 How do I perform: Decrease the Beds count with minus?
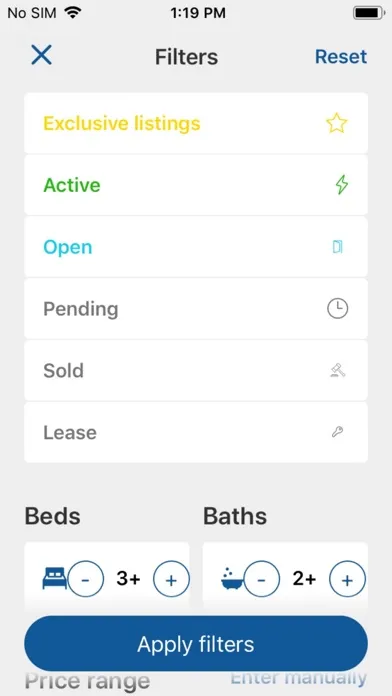pos(86,580)
